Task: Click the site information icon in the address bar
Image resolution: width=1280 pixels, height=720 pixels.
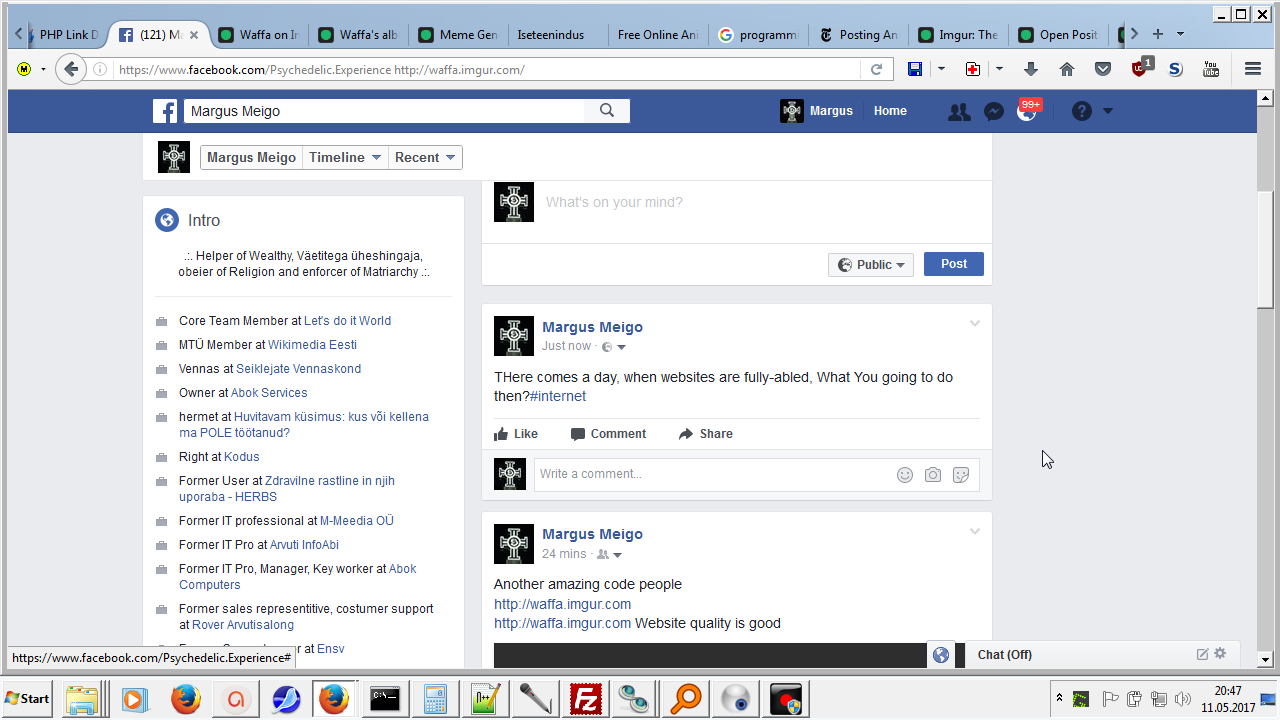Action: click(100, 69)
